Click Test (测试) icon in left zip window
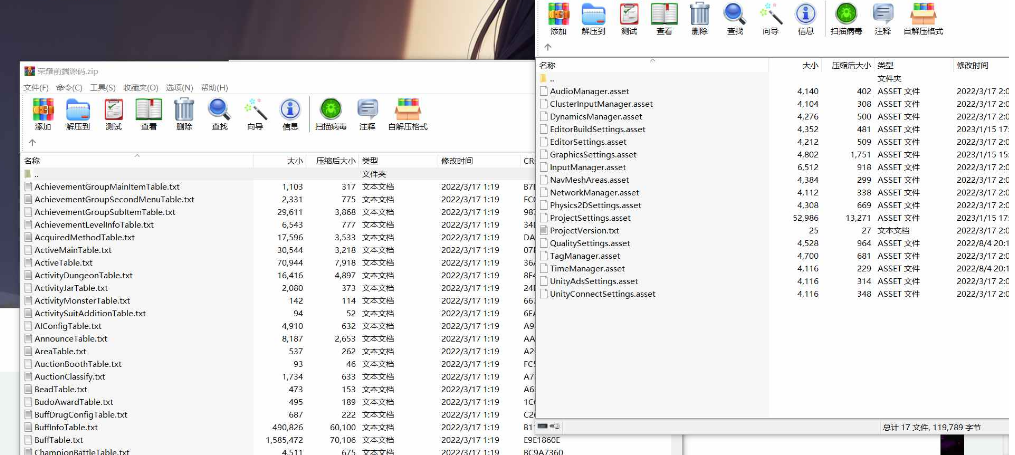Screen dimensions: 1015x455 (114, 112)
